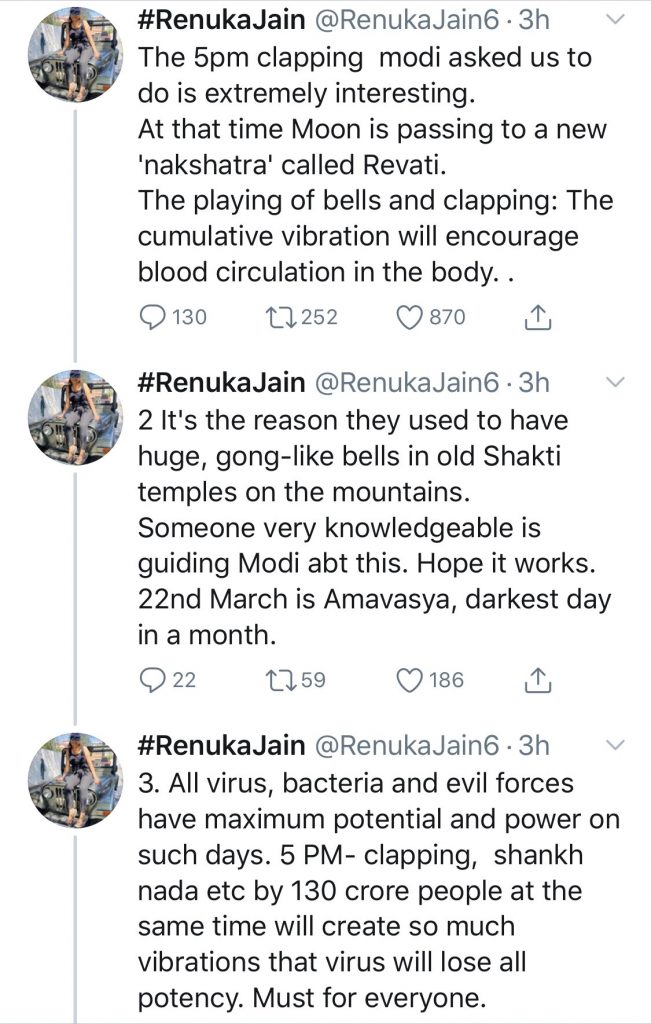Expand the options chevron on the second tweet

[616, 381]
